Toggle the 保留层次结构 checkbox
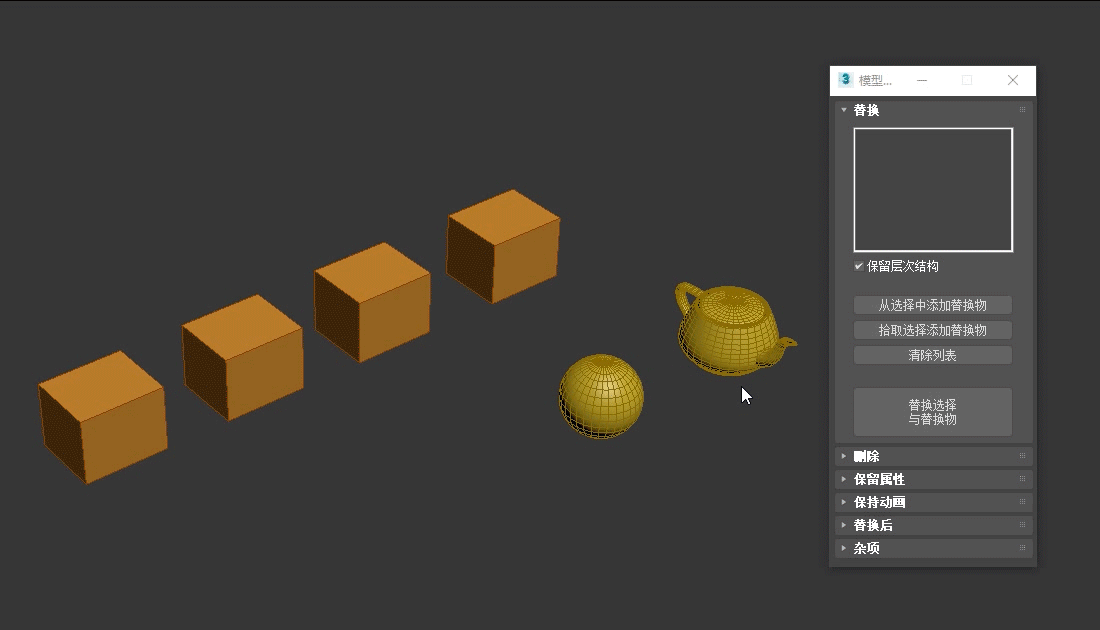Viewport: 1100px width, 630px height. [x=859, y=266]
